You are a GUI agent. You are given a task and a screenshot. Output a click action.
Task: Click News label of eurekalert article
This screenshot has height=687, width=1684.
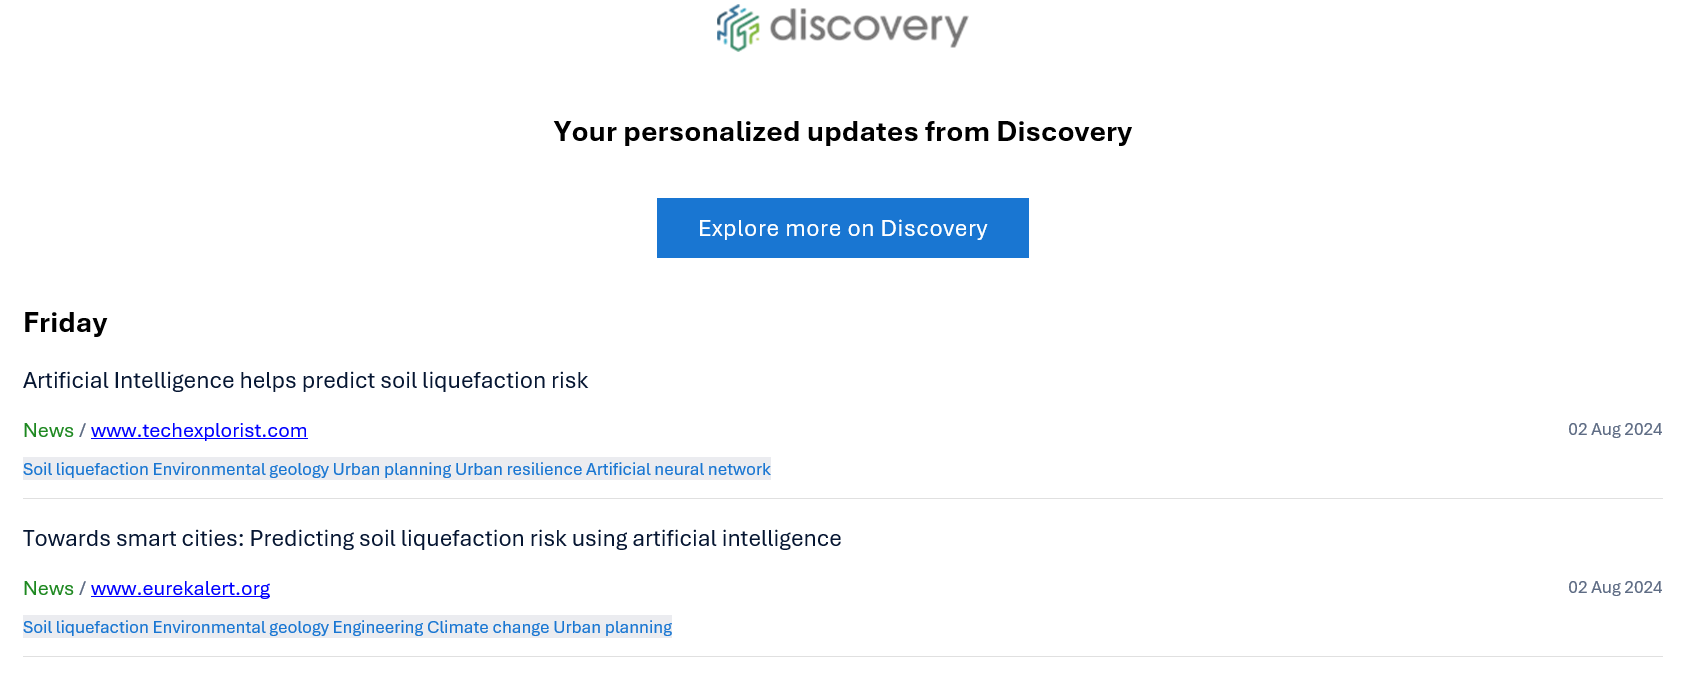[48, 588]
